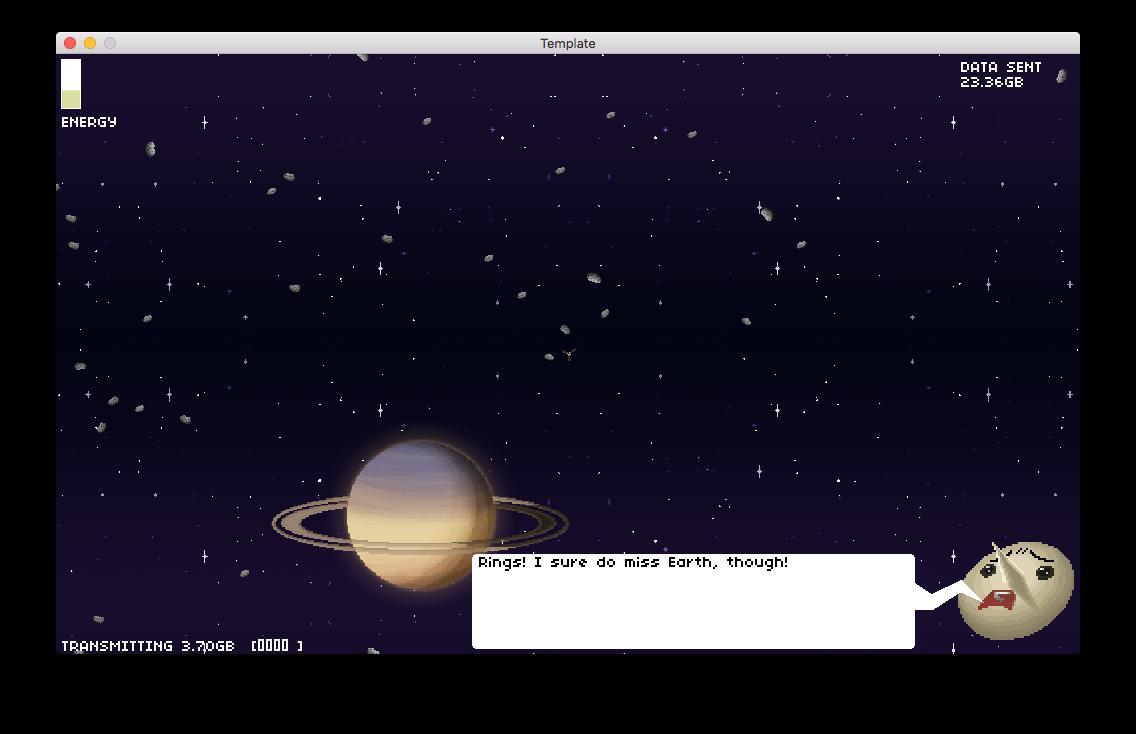Click the TRANSMITTING 3.70GB status text
1136x734 pixels.
[x=148, y=646]
